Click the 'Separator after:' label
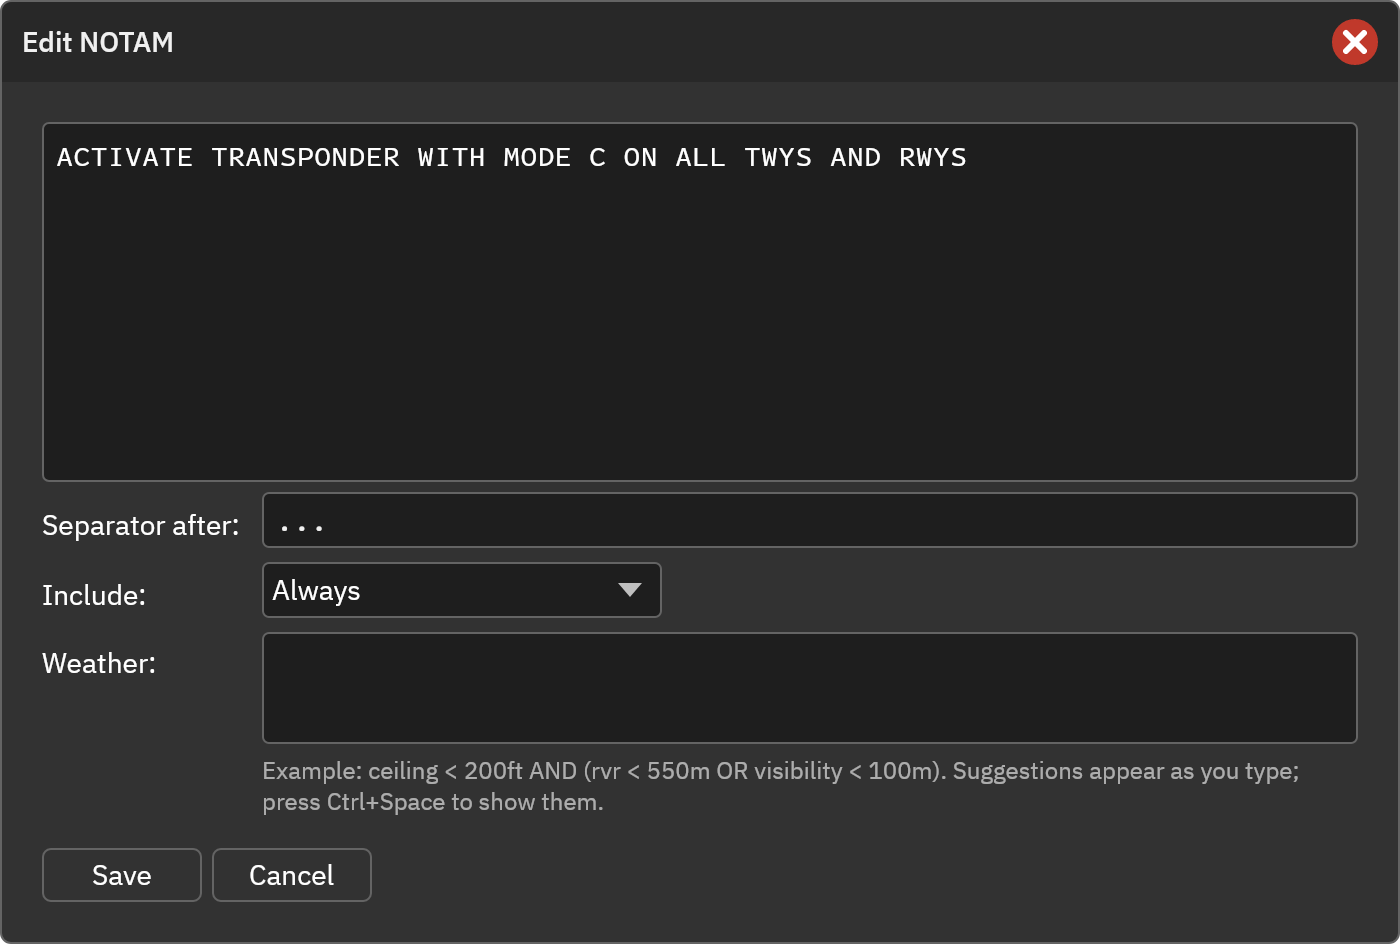Screen dimensions: 1400x944 coord(141,525)
